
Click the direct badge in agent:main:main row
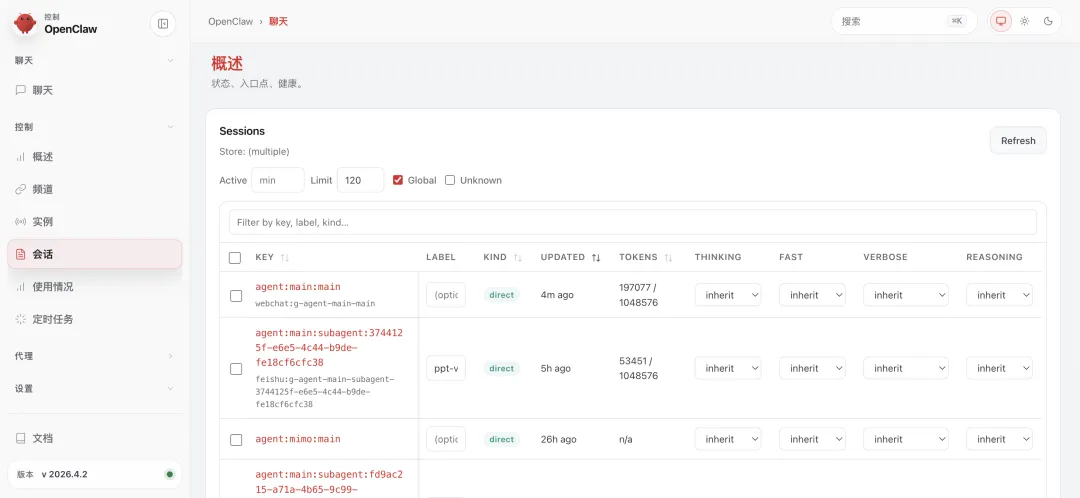(501, 295)
